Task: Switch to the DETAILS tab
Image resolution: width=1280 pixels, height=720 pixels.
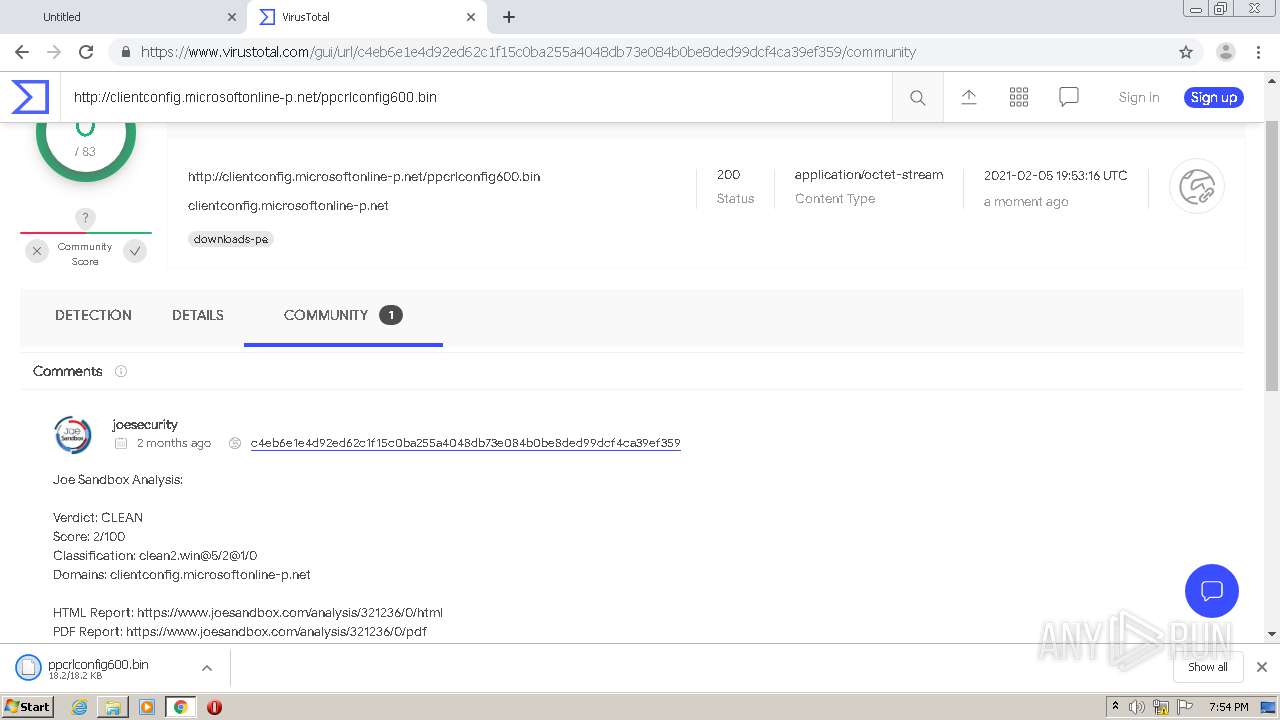Action: click(x=198, y=315)
